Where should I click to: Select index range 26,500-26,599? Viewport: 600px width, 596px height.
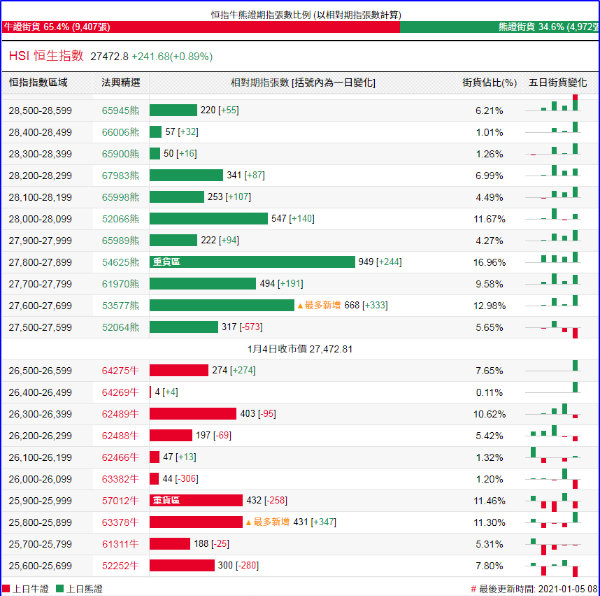[x=40, y=371]
